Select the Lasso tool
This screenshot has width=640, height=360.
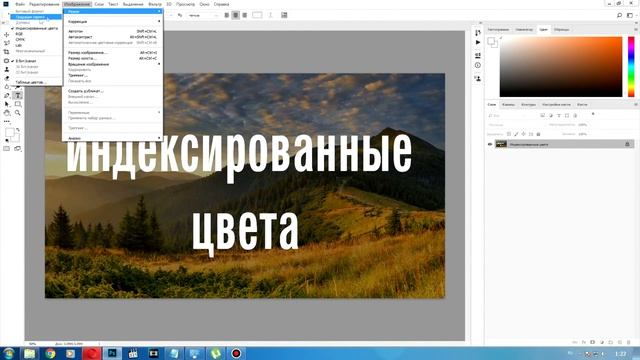pyautogui.click(x=7, y=43)
